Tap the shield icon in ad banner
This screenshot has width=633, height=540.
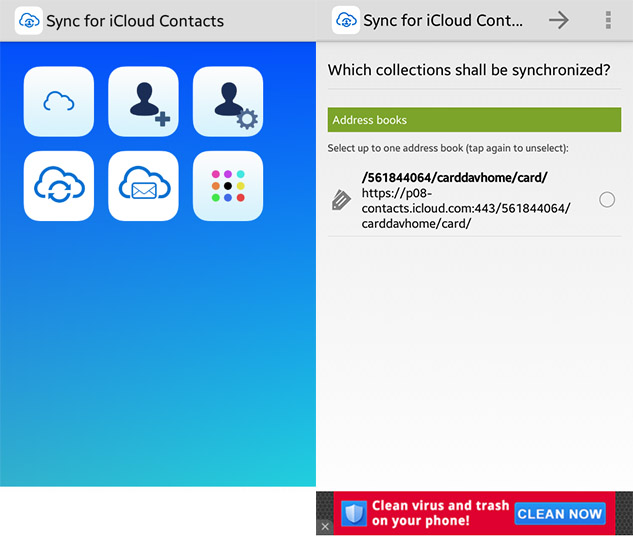point(354,513)
